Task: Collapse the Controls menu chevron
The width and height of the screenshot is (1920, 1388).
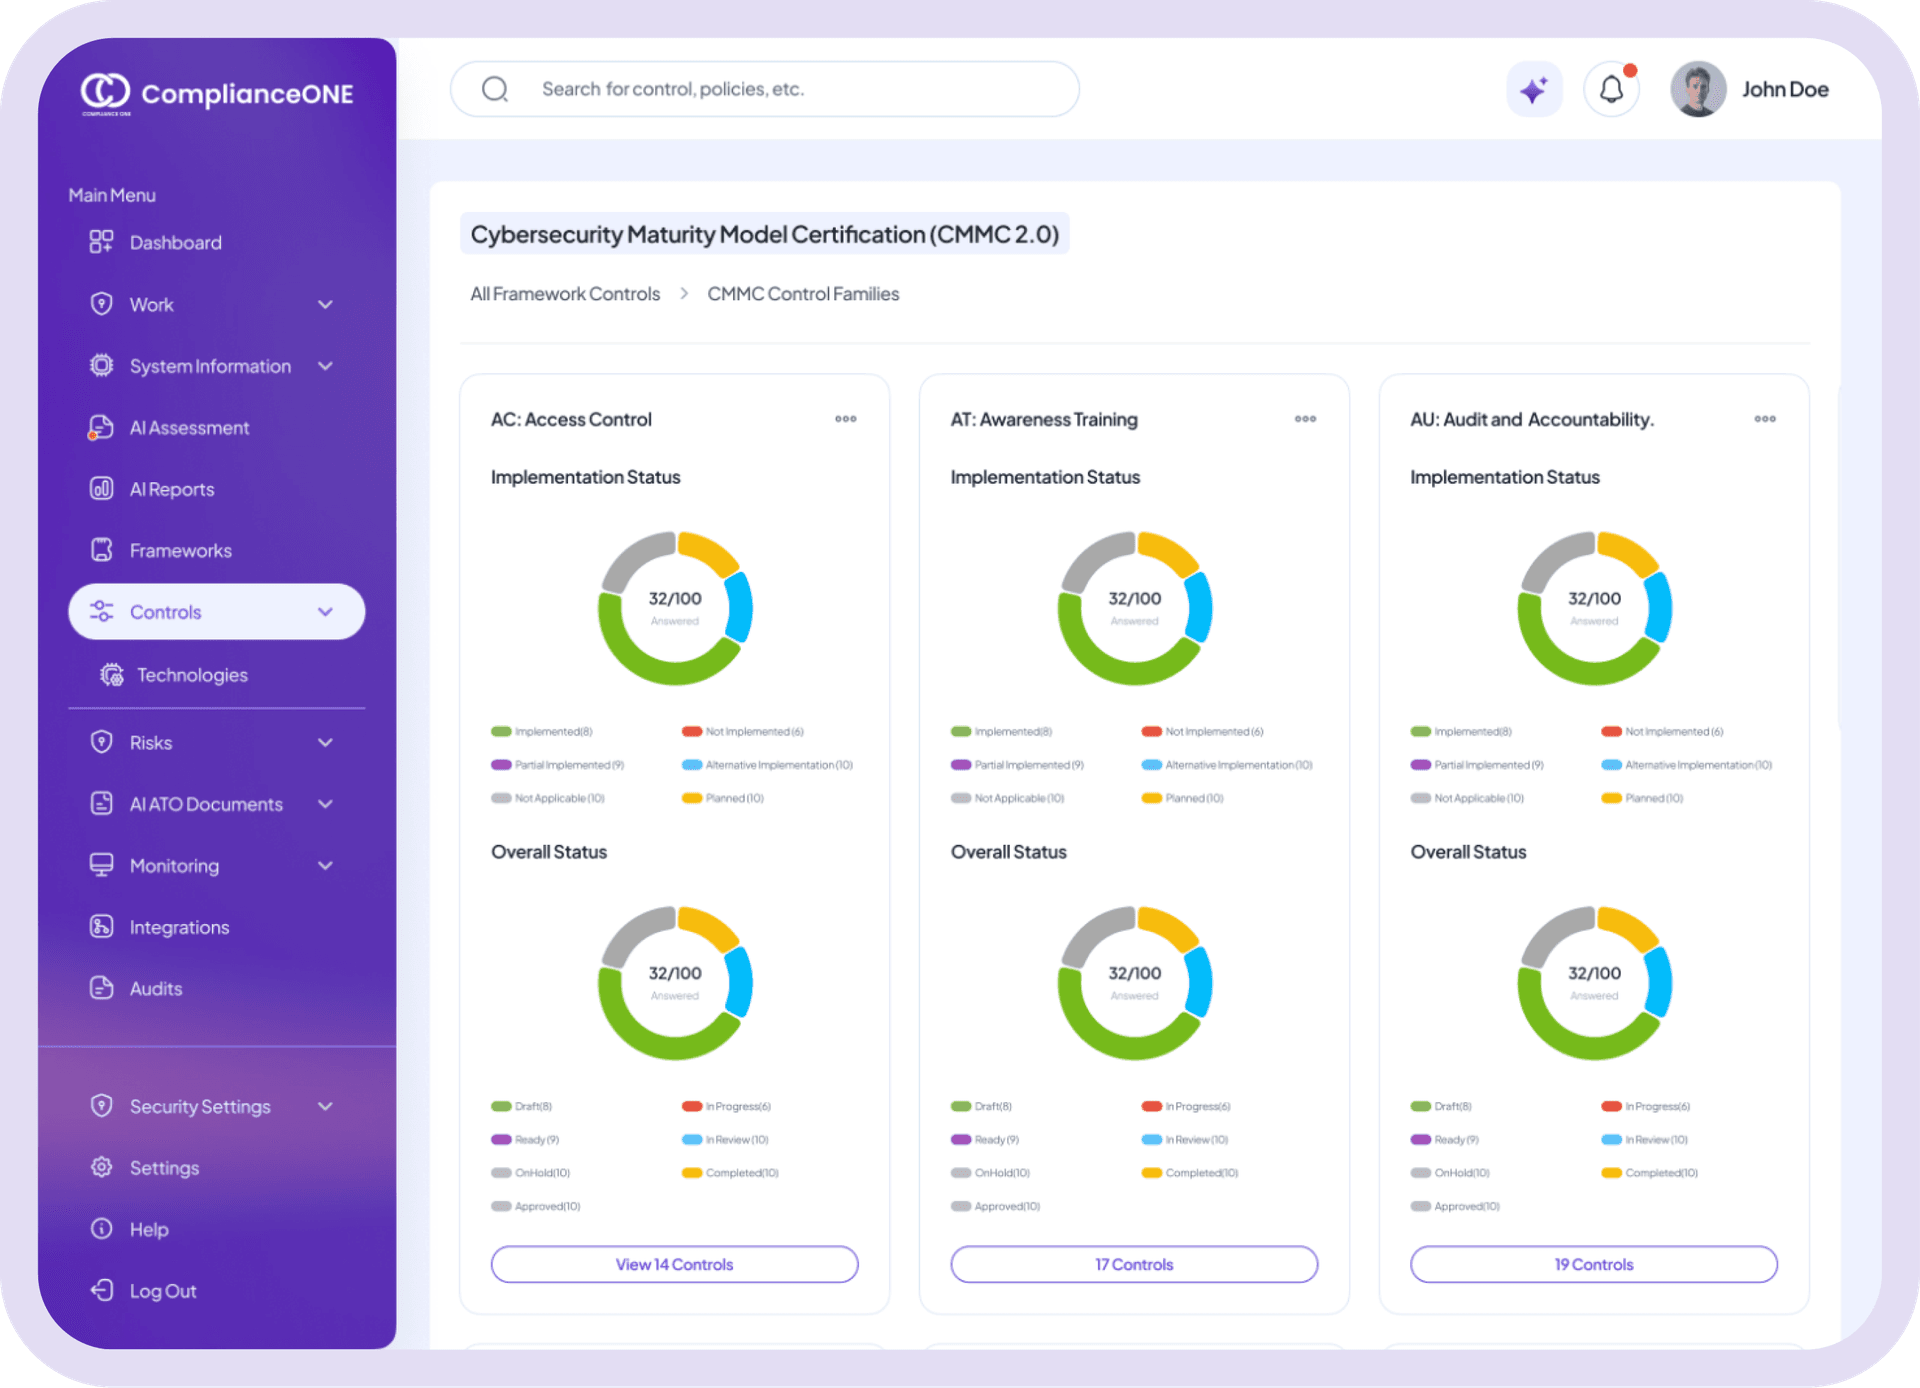Action: 325,612
